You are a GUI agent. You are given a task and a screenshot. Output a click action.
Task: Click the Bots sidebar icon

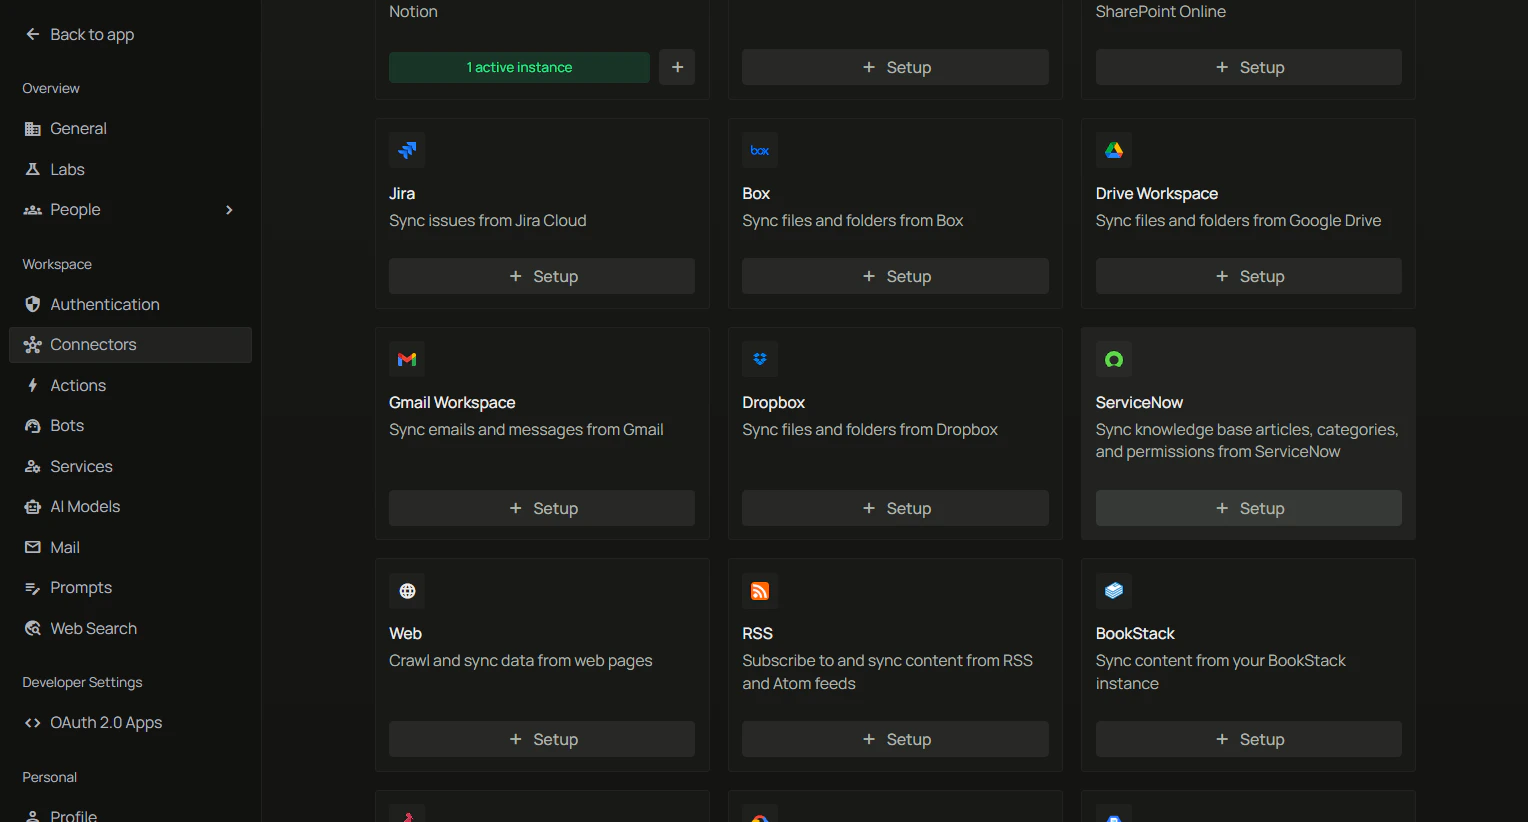[33, 426]
